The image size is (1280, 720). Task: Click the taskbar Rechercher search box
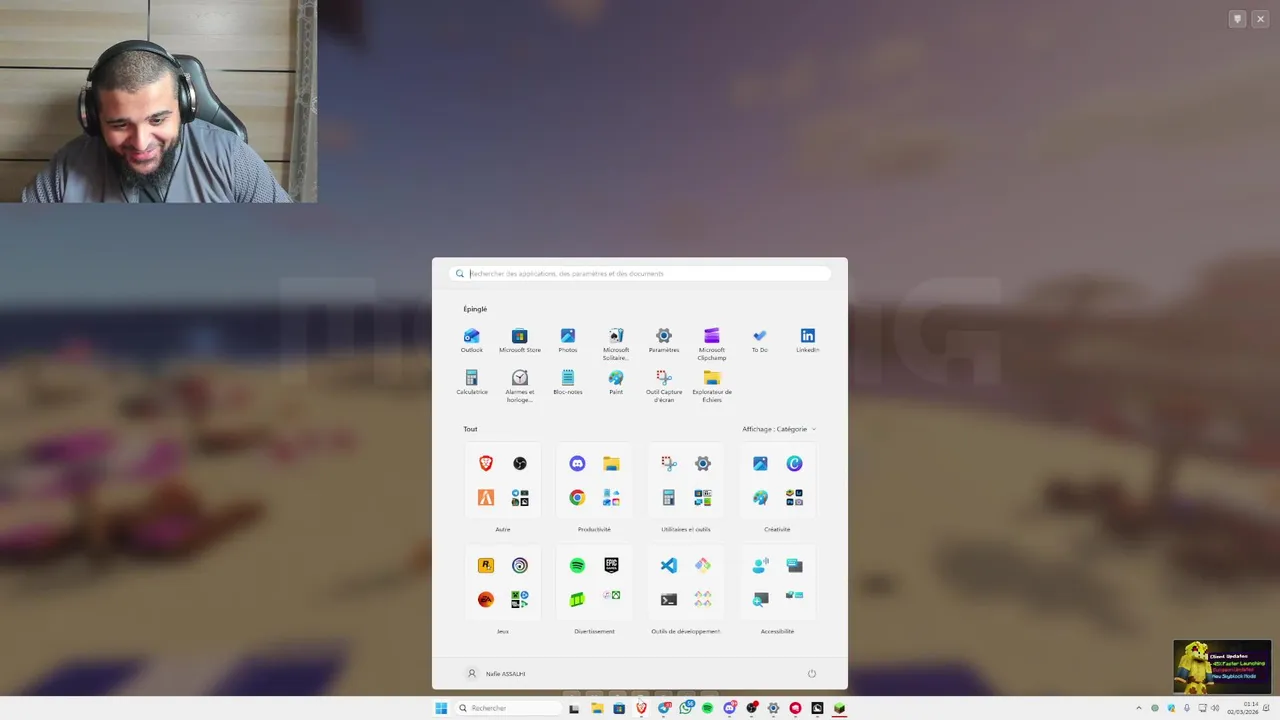509,708
